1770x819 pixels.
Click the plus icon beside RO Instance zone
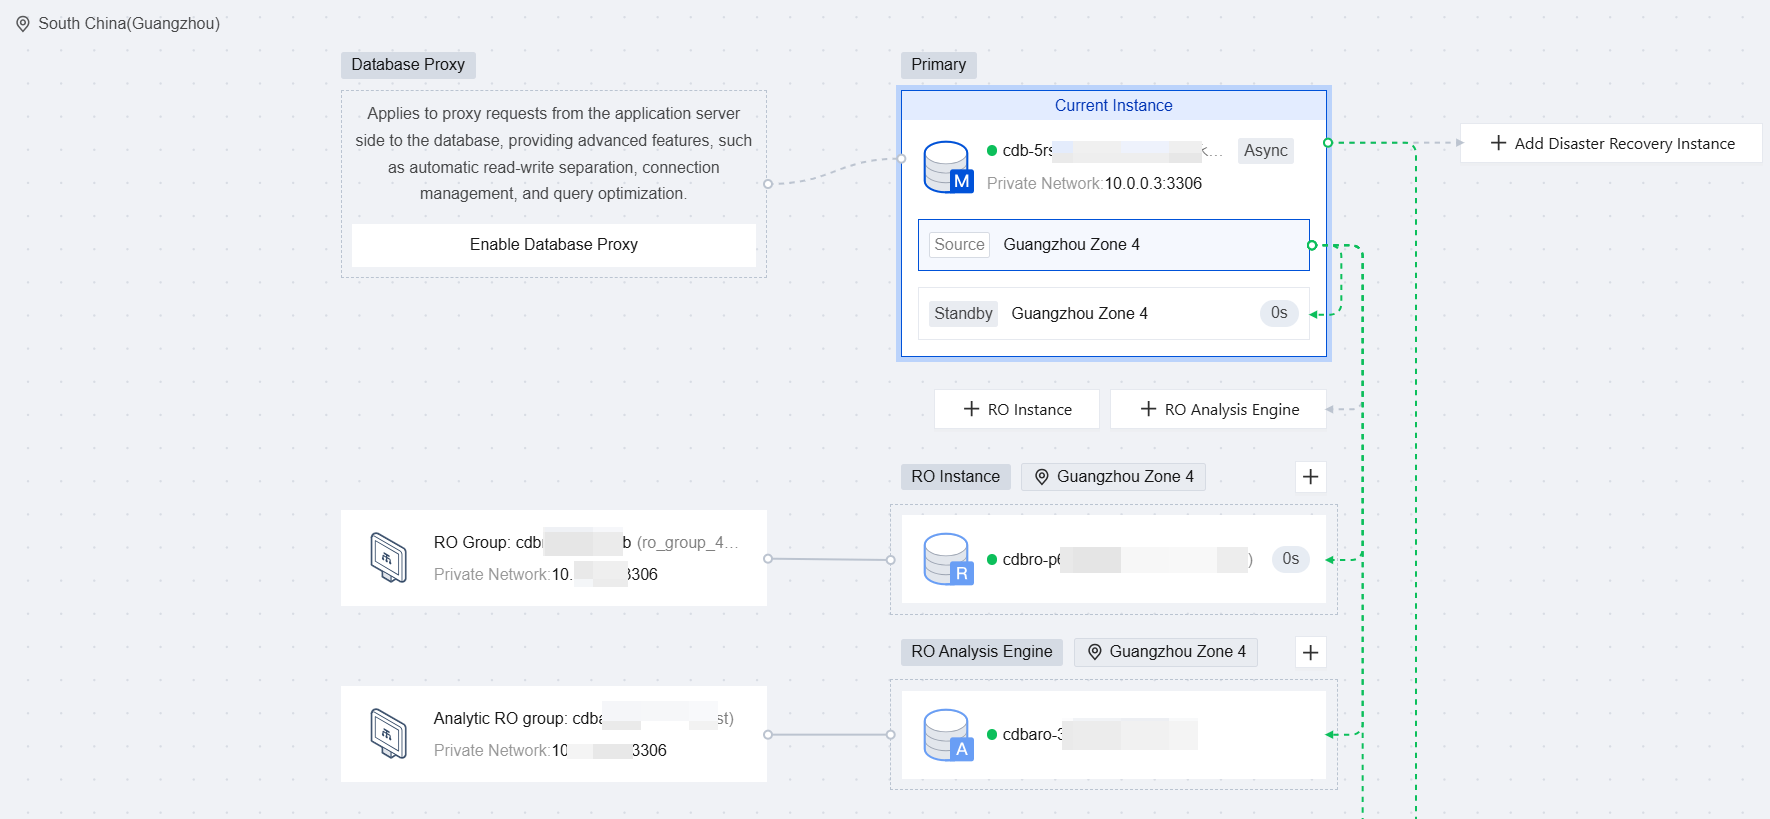pyautogui.click(x=1310, y=477)
